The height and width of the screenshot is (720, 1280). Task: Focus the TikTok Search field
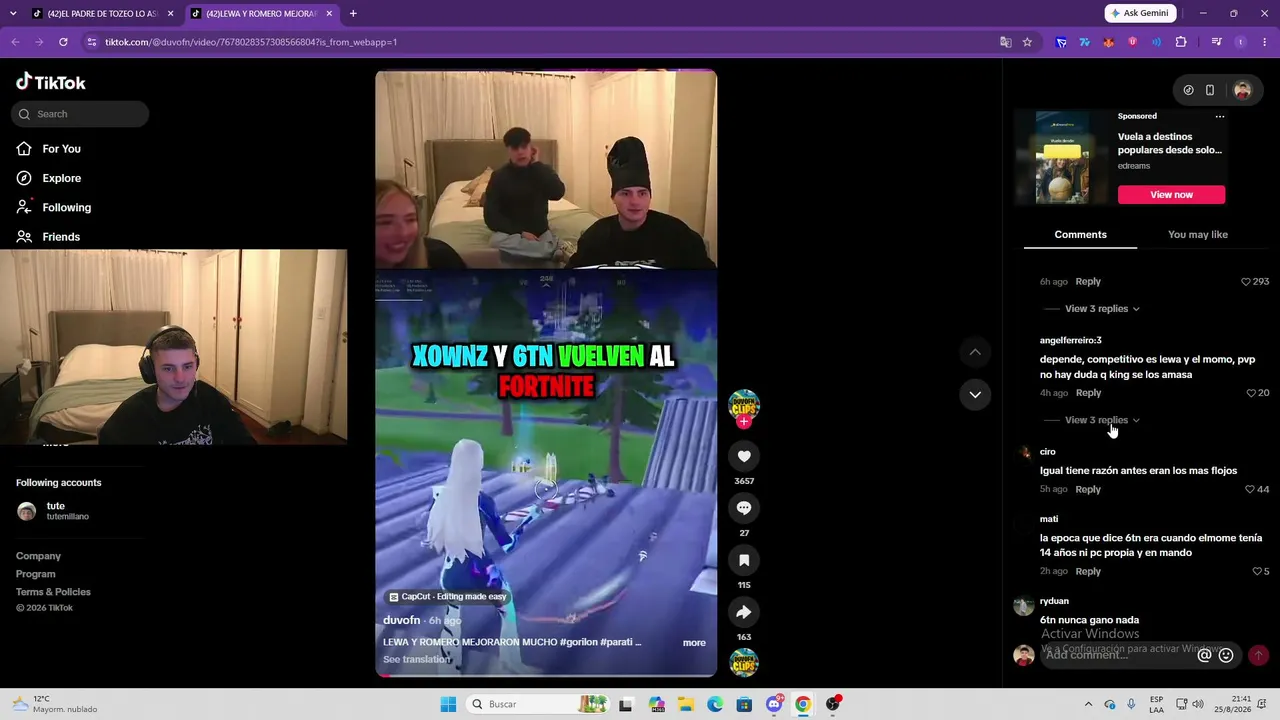pos(80,114)
